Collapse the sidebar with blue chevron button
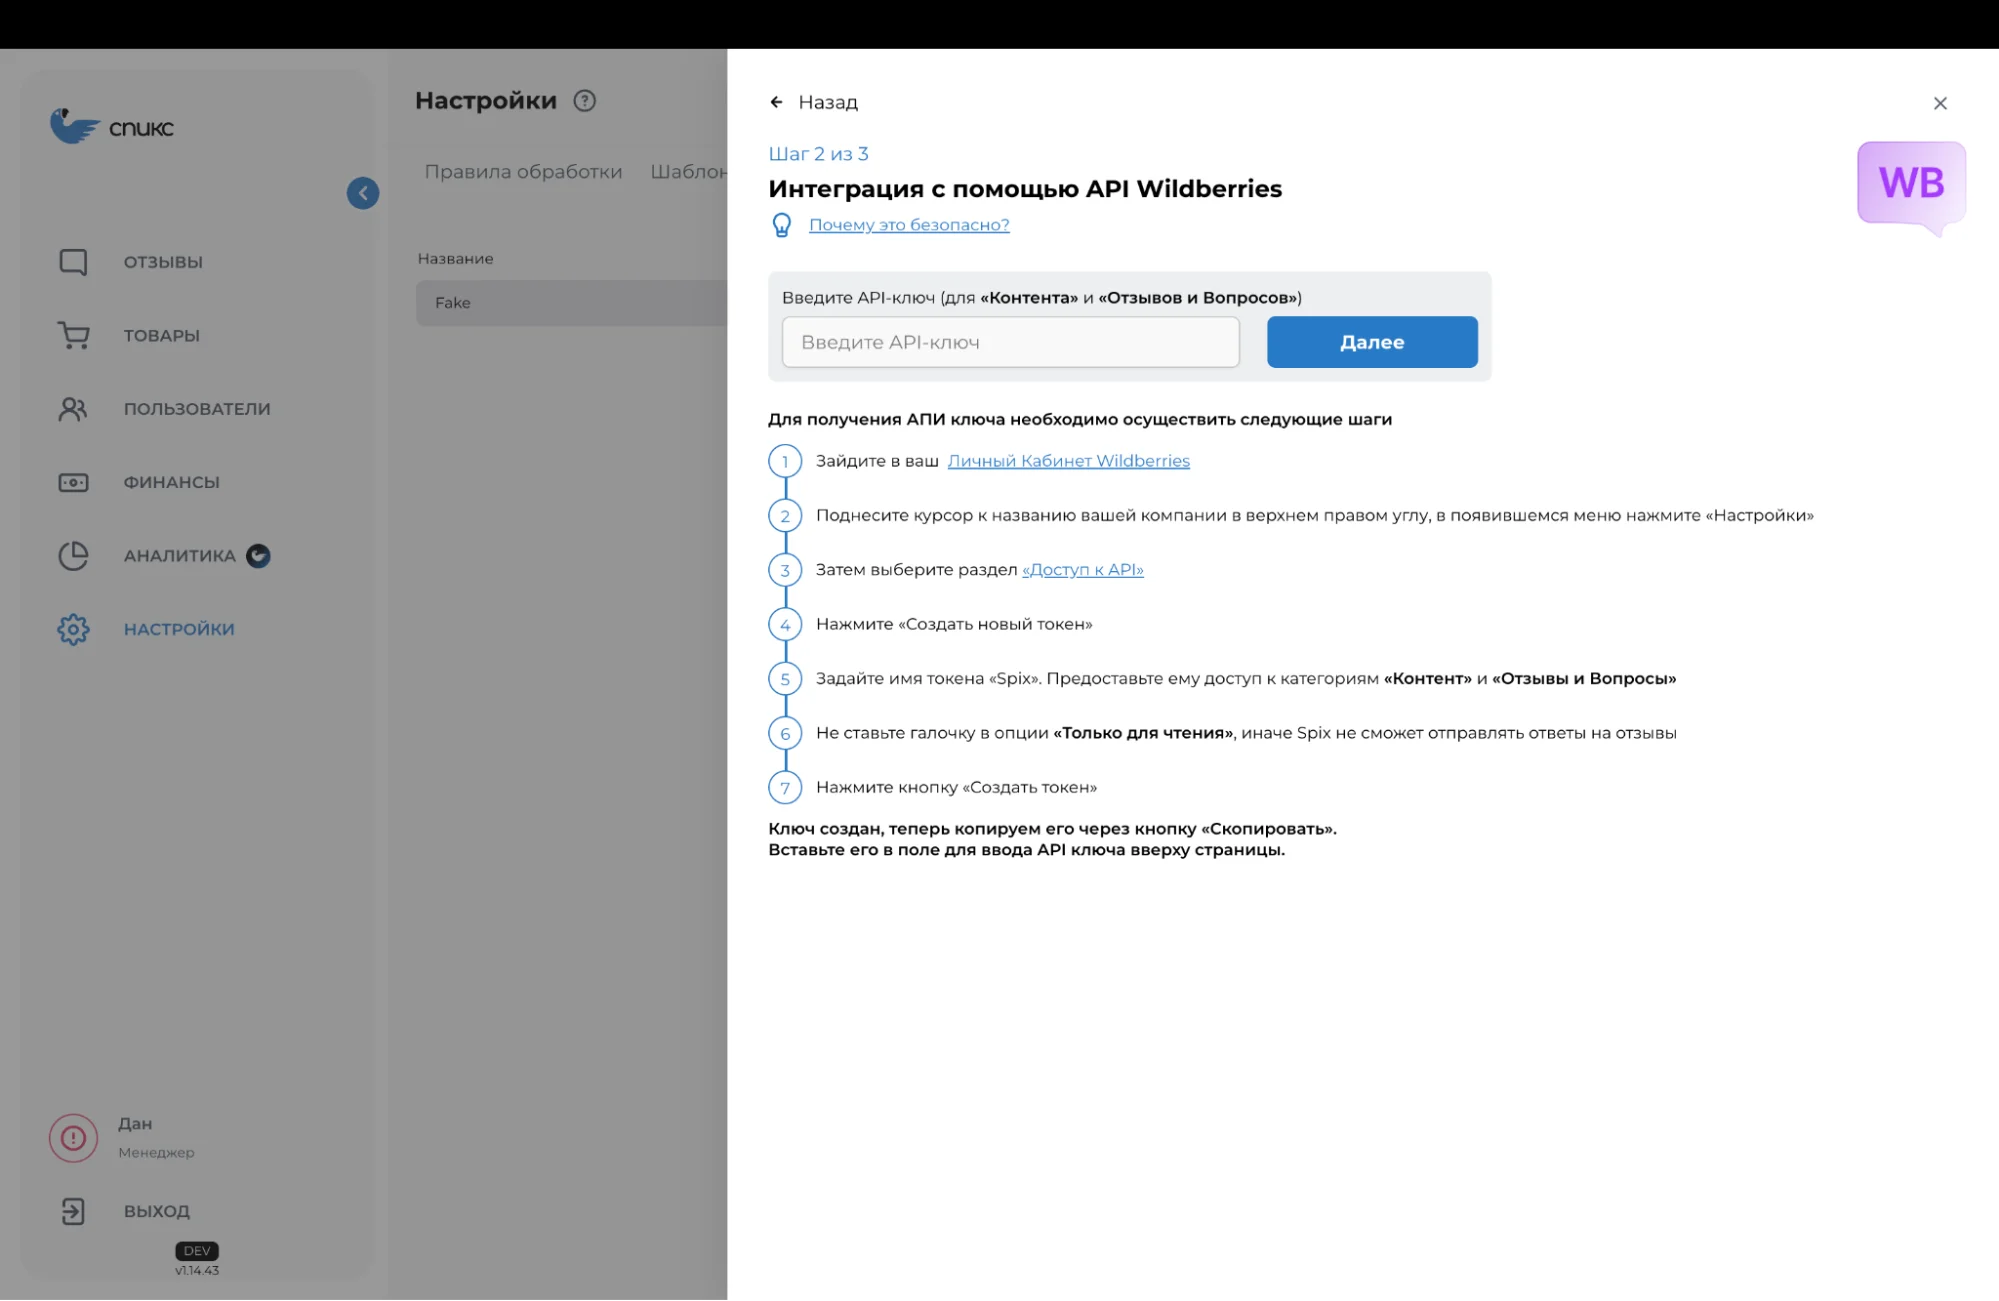The image size is (1999, 1301). pos(363,193)
